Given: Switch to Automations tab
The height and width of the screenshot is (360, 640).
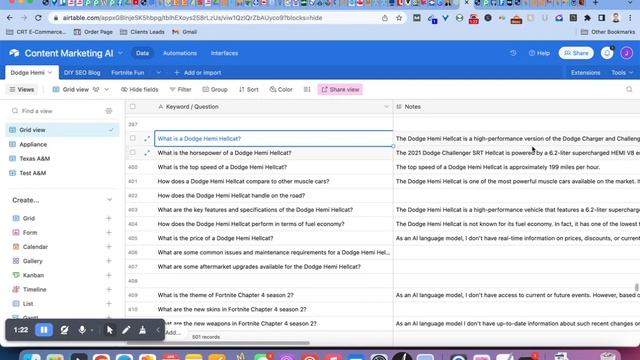Looking at the screenshot, I should click(x=180, y=53).
